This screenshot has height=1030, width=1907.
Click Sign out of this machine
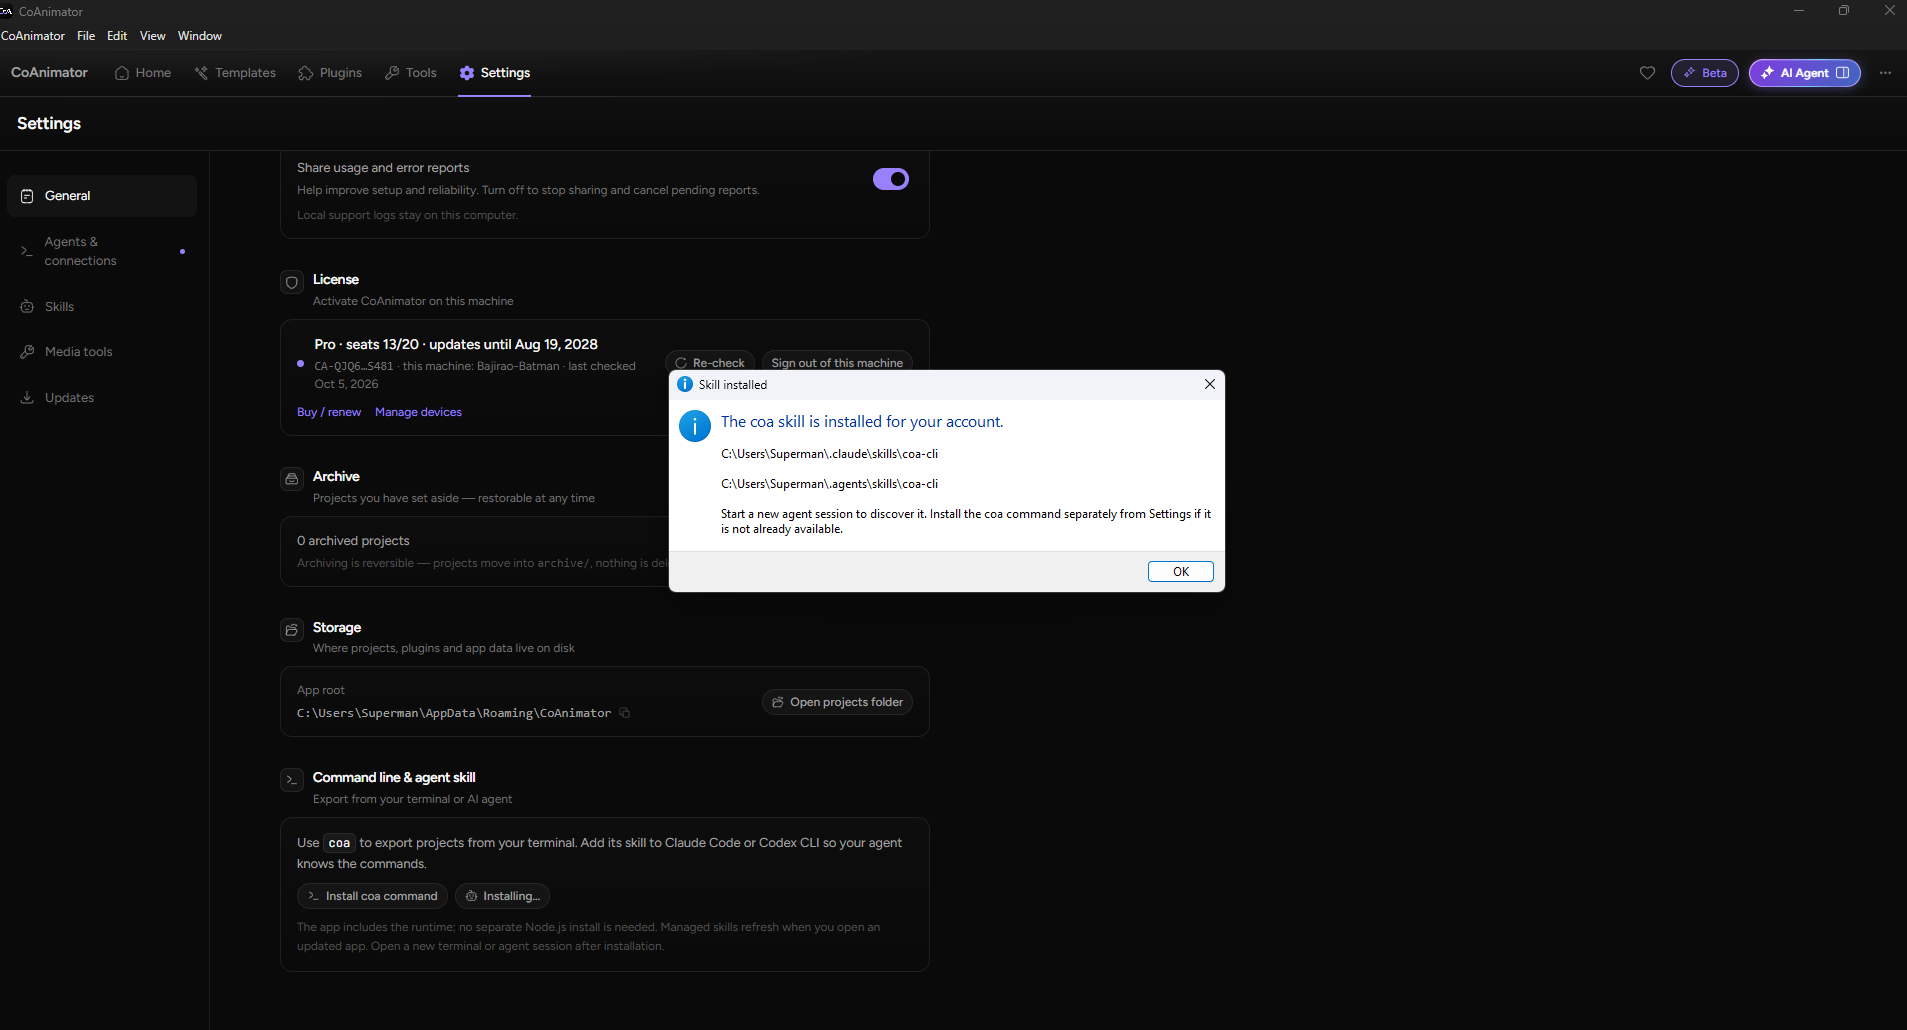click(837, 362)
